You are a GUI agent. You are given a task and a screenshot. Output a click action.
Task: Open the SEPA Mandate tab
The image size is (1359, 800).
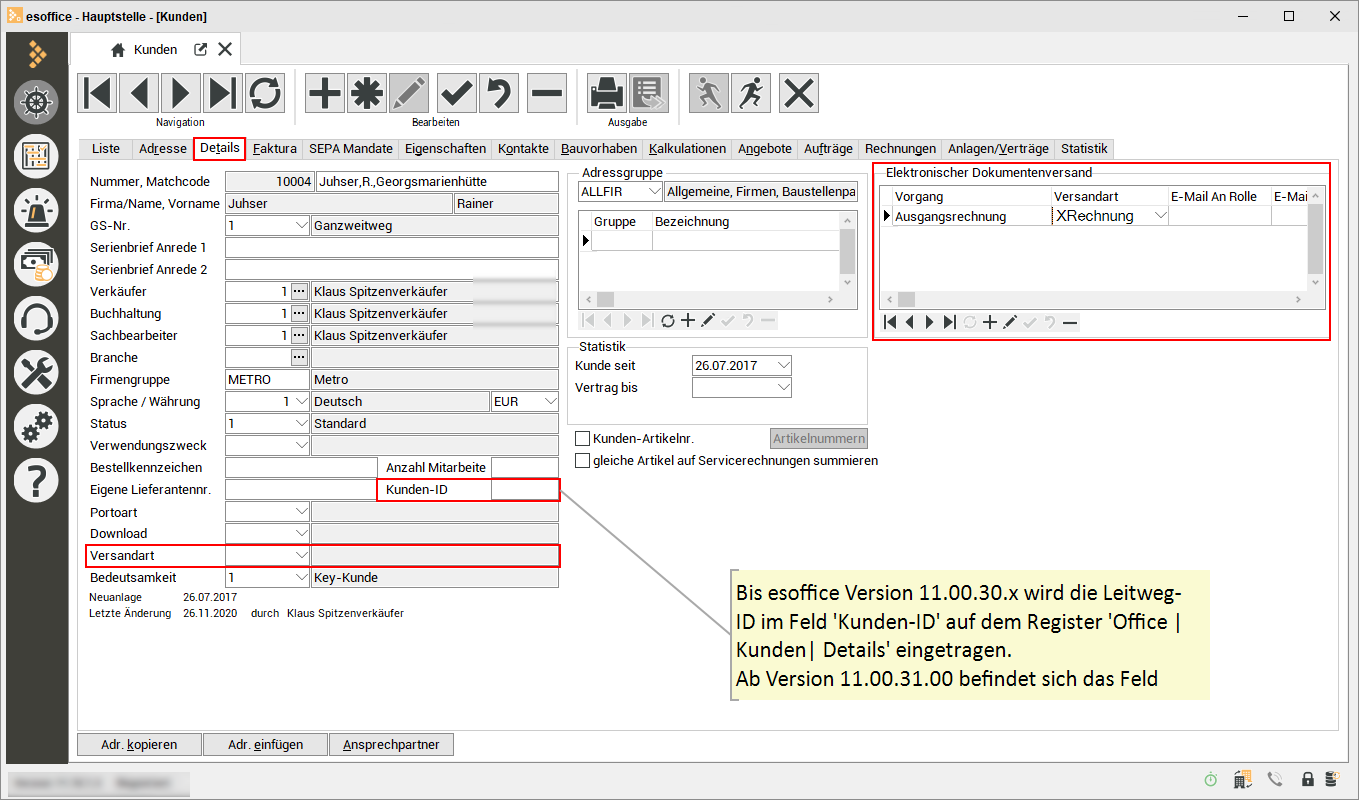[x=350, y=149]
